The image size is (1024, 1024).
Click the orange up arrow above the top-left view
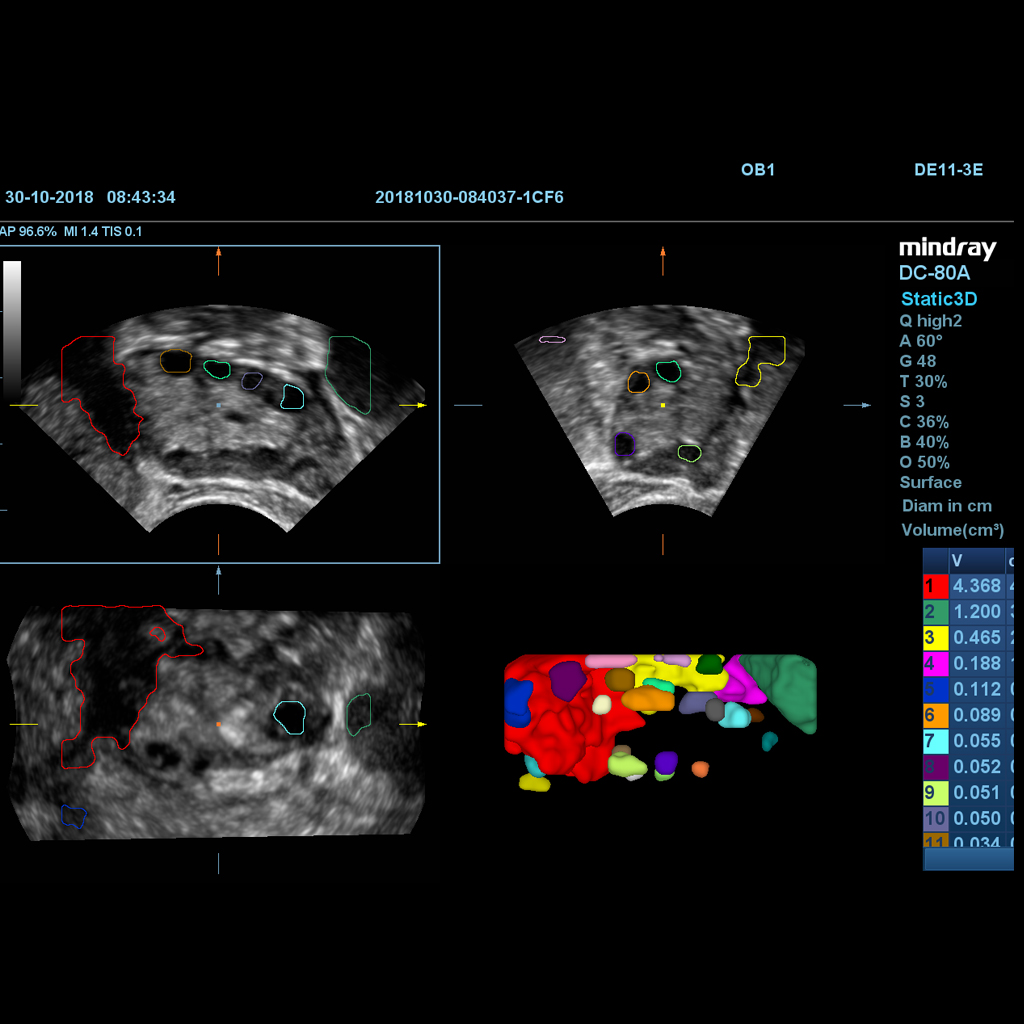[219, 262]
